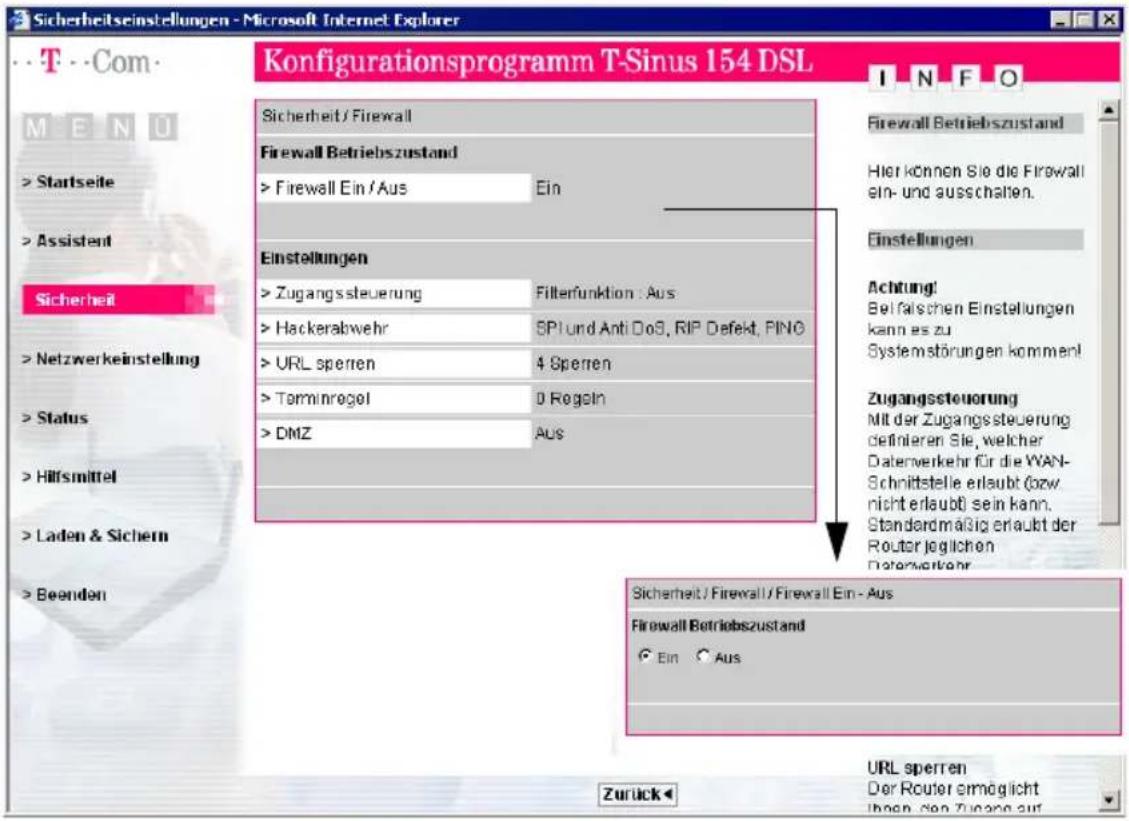Go to the Status menu entry
The image size is (1129, 821).
[x=55, y=418]
